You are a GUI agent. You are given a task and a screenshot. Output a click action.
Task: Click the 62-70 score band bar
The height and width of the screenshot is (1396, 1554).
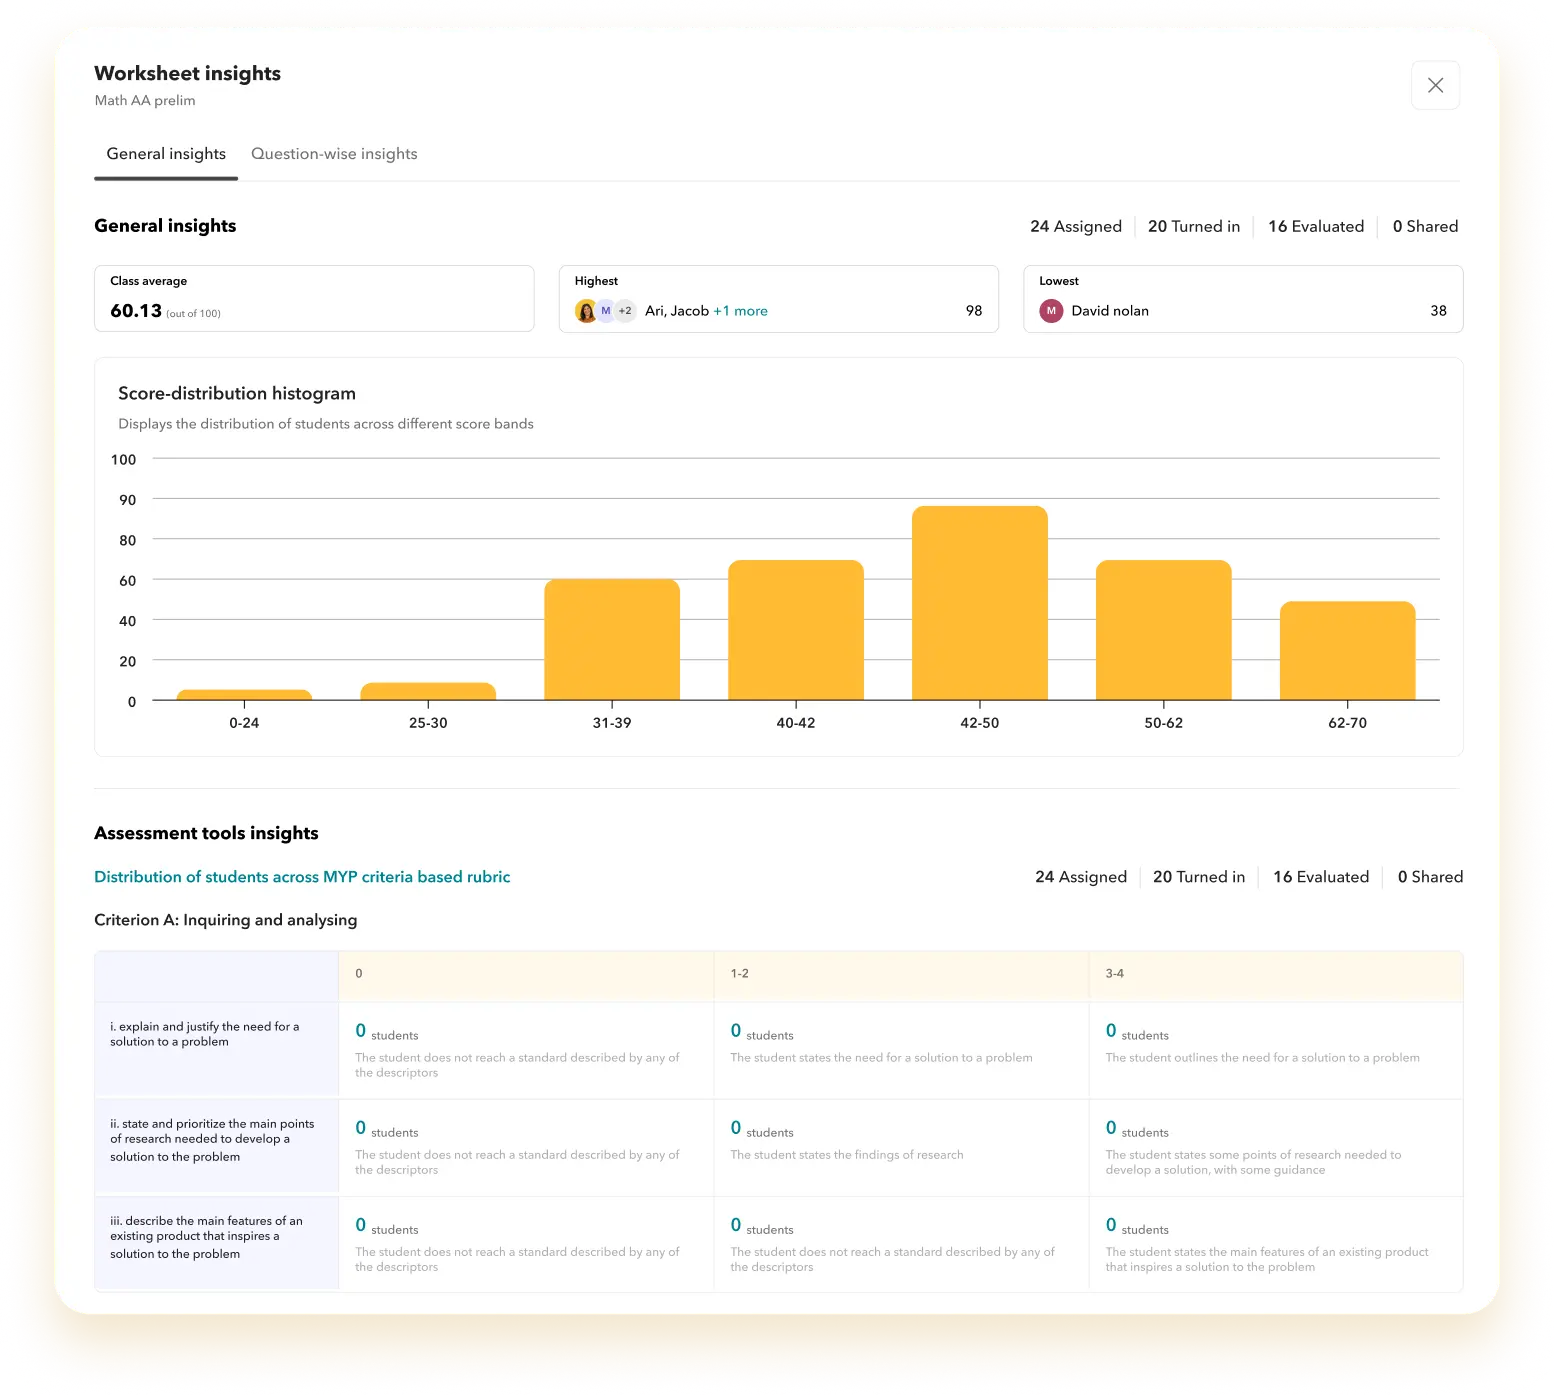point(1347,651)
